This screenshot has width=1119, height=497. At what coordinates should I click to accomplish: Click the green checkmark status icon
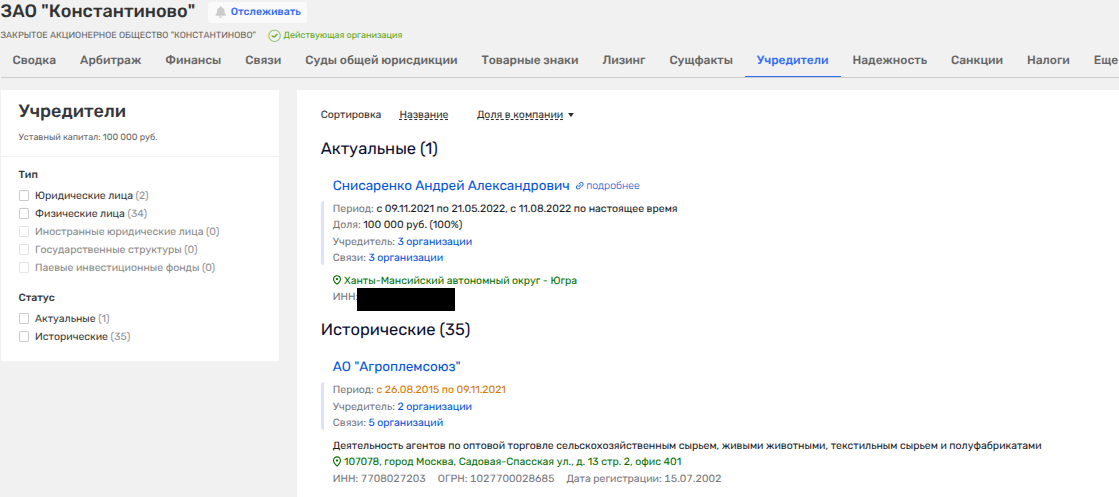pos(274,35)
